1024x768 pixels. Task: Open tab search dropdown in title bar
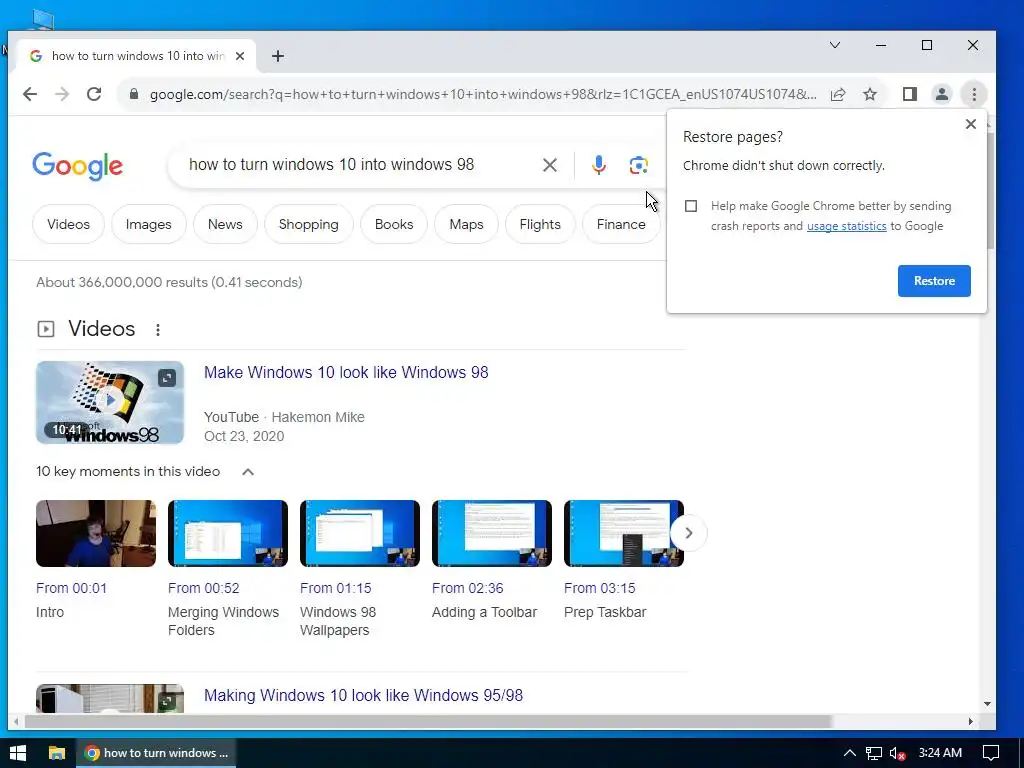(x=835, y=45)
